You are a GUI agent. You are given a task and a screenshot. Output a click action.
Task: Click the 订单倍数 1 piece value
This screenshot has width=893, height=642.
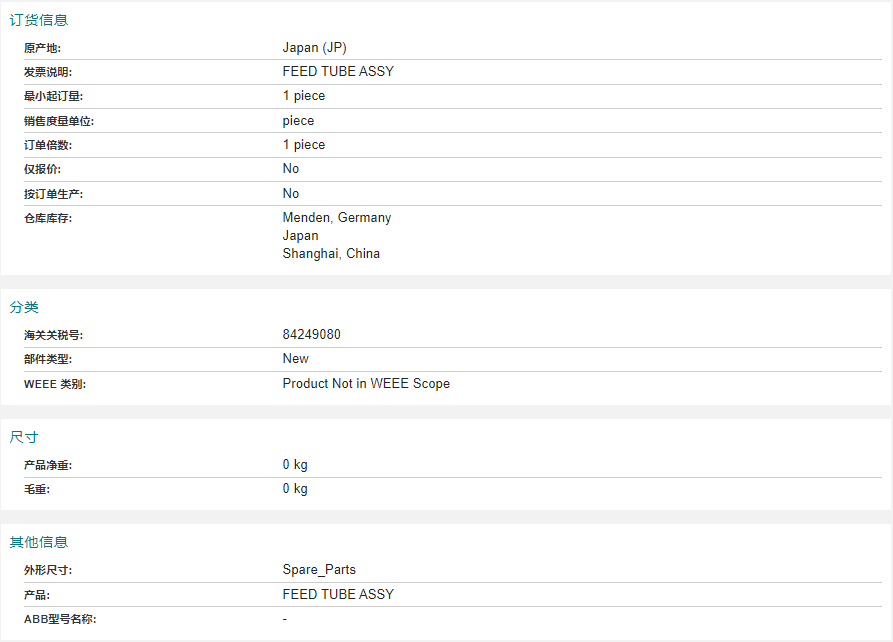(x=304, y=145)
